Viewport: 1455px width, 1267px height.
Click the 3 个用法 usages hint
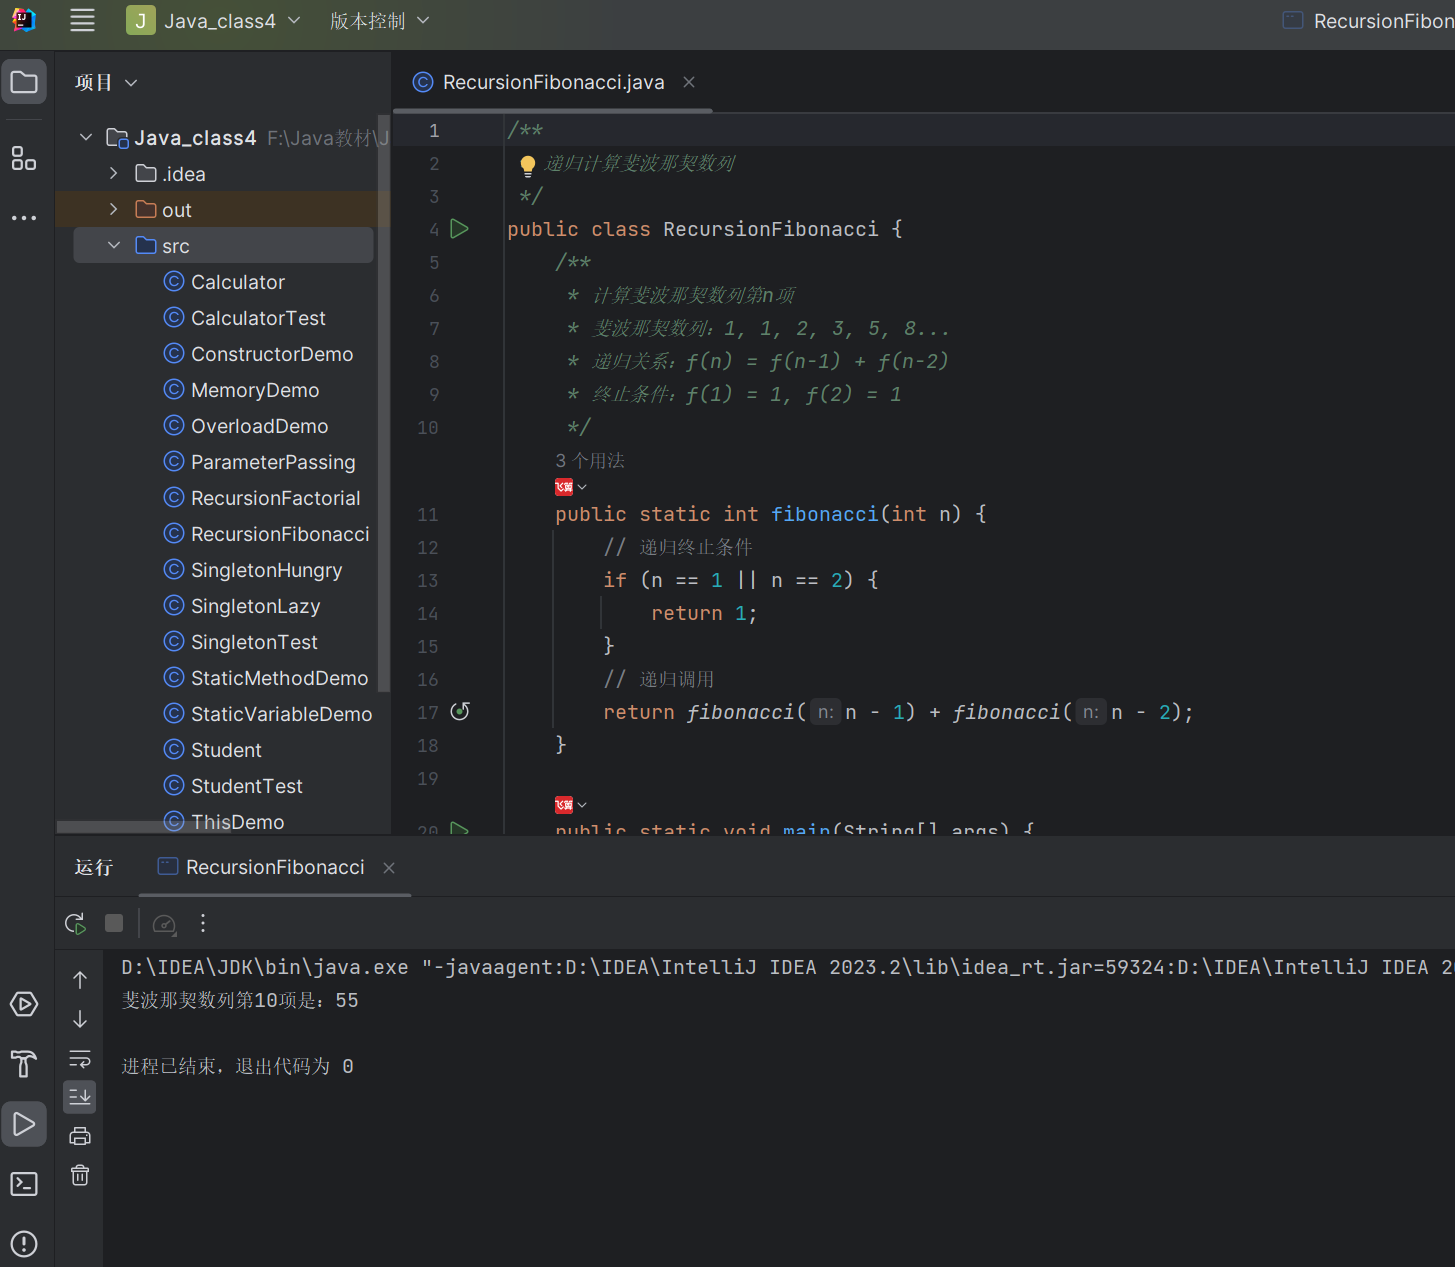590,461
